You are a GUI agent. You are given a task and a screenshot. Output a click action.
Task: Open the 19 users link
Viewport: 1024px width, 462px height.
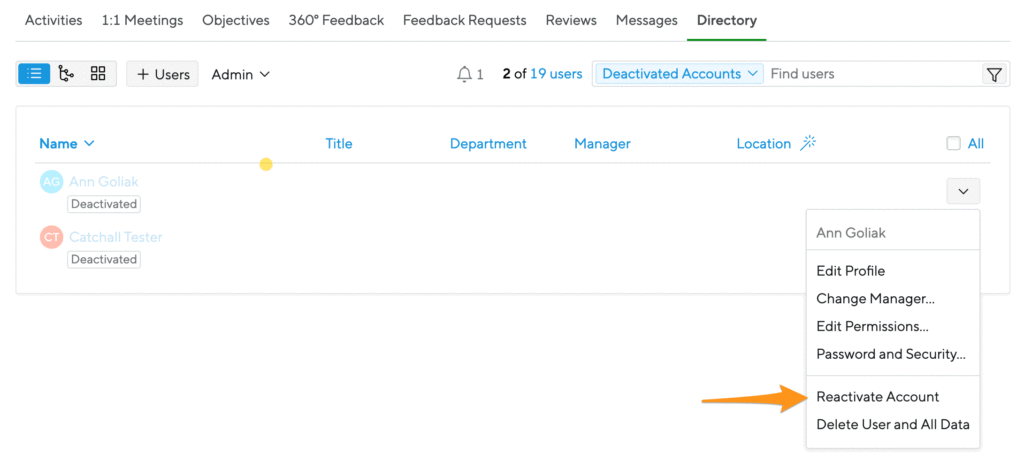(x=556, y=74)
